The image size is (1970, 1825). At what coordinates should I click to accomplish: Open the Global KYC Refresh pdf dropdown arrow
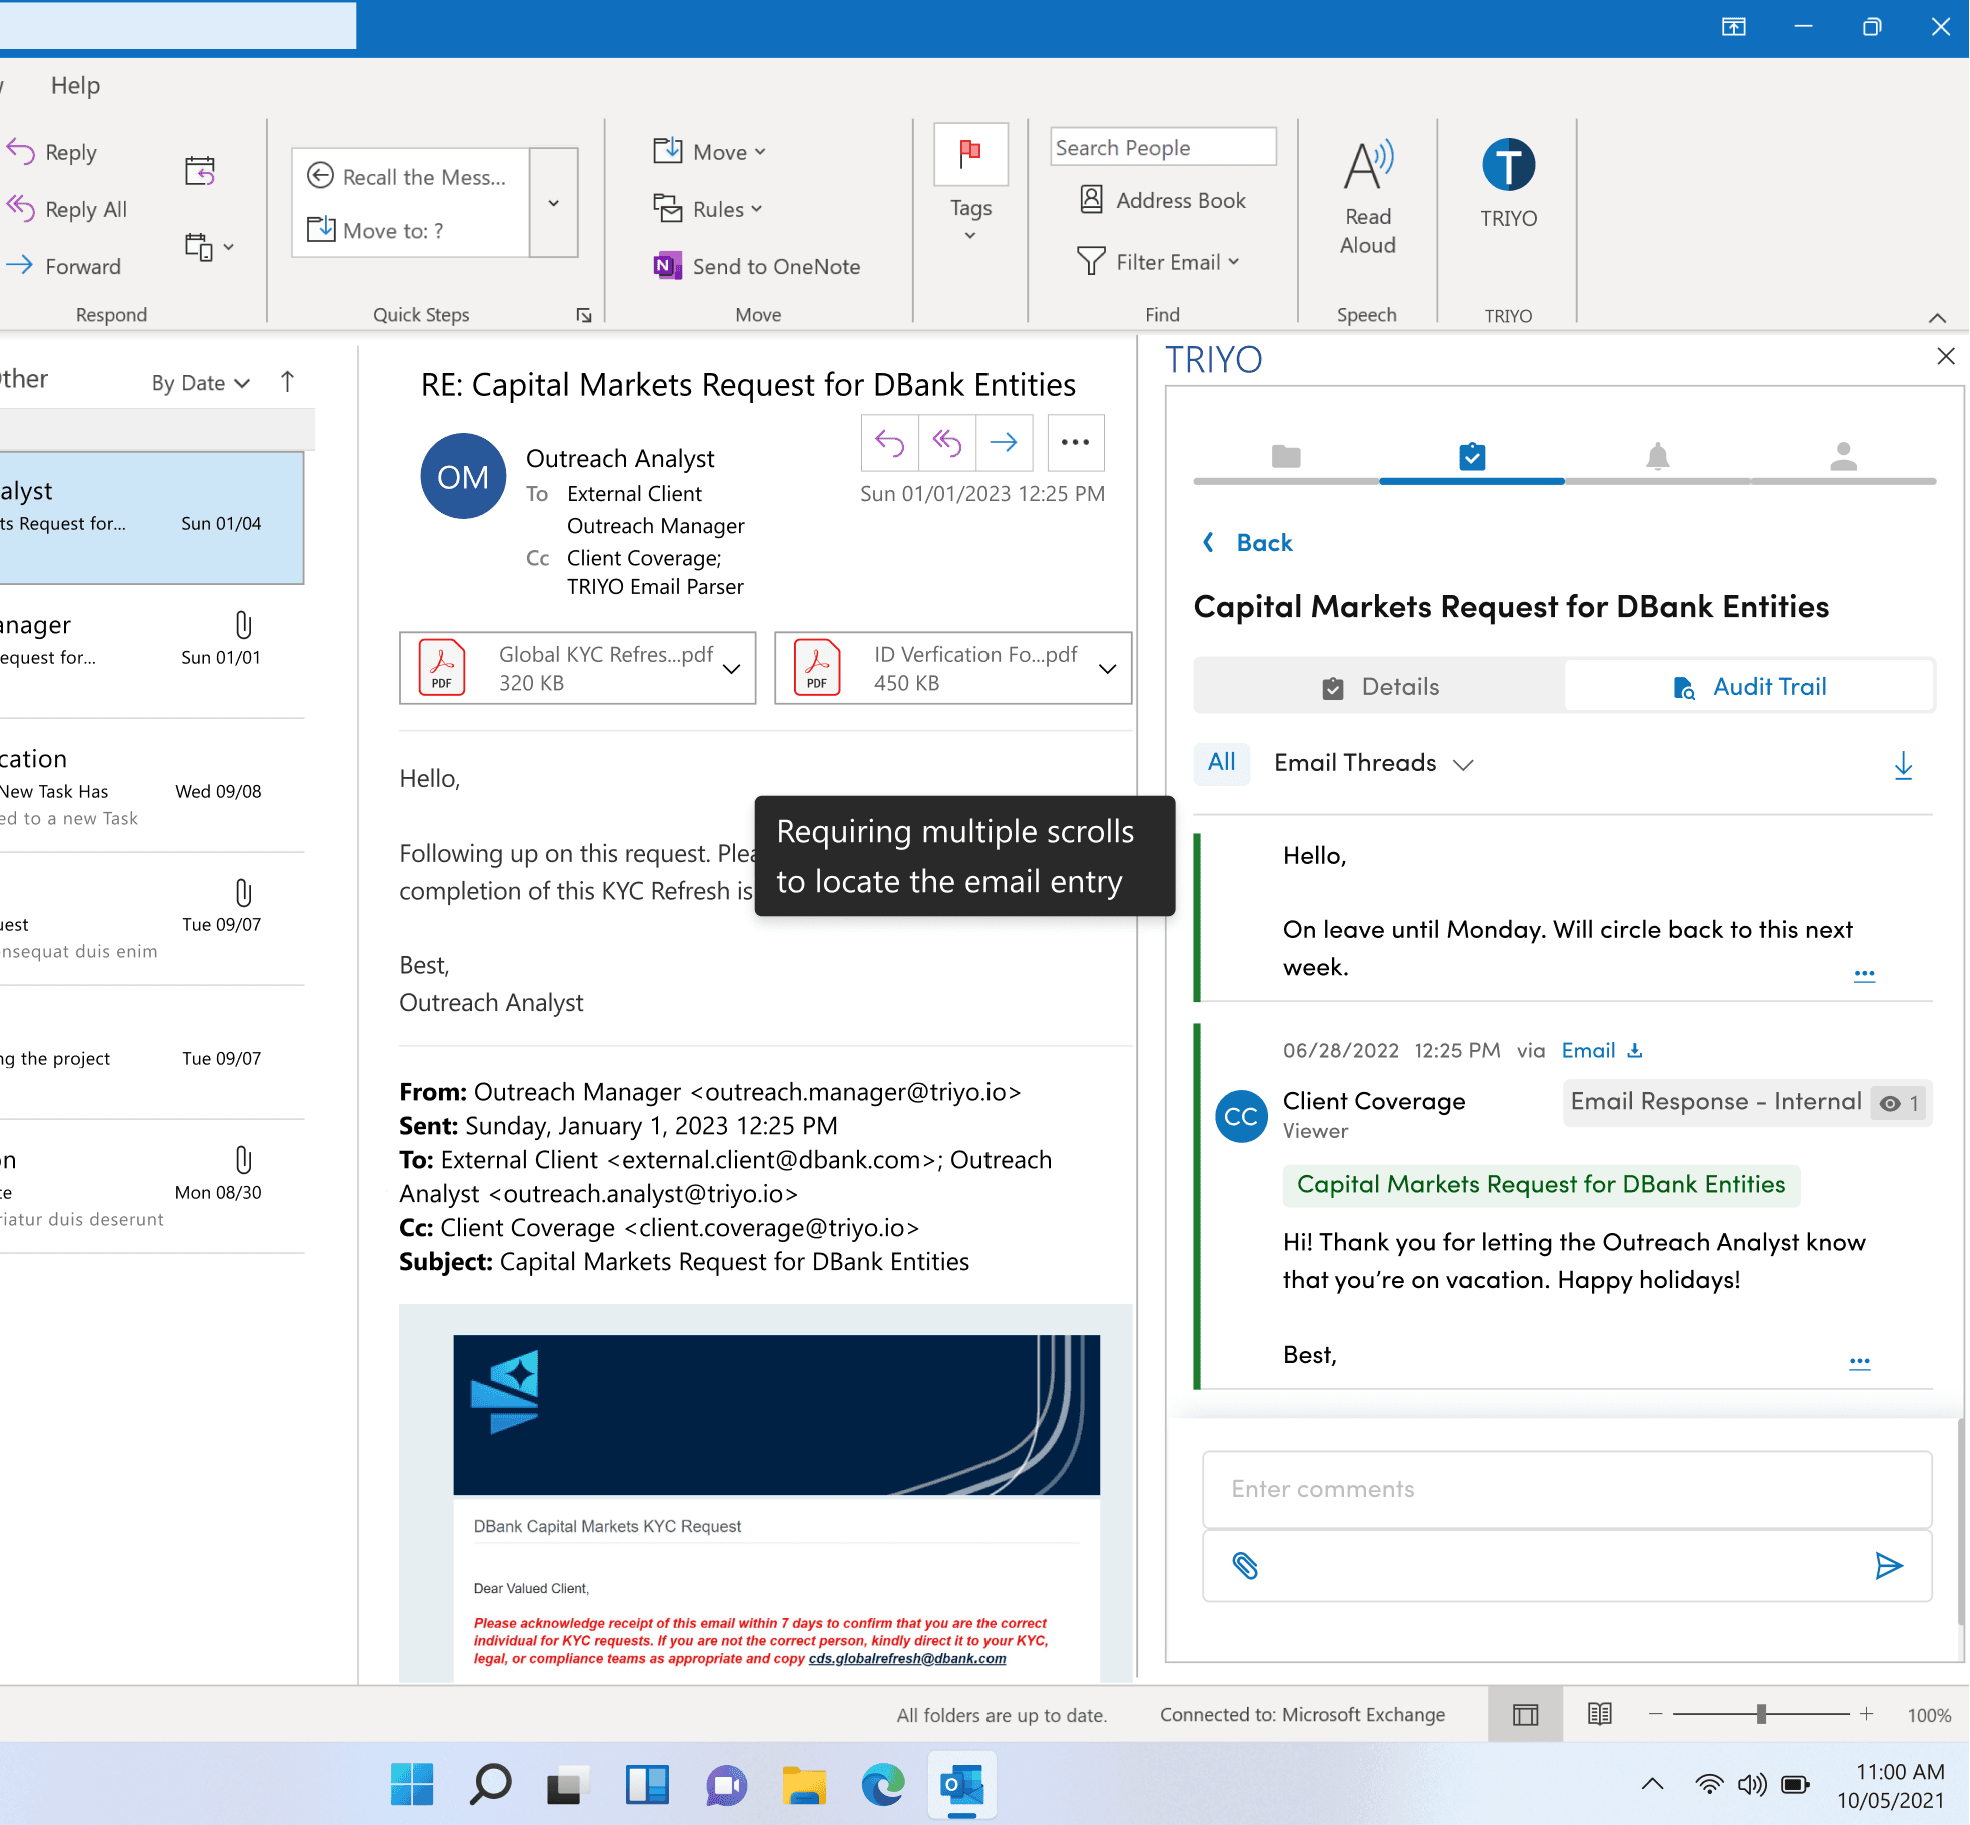coord(732,668)
